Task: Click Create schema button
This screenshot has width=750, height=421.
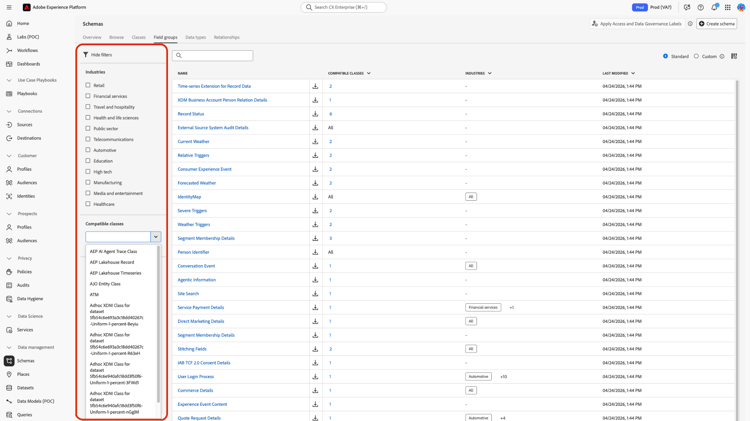Action: (x=717, y=23)
